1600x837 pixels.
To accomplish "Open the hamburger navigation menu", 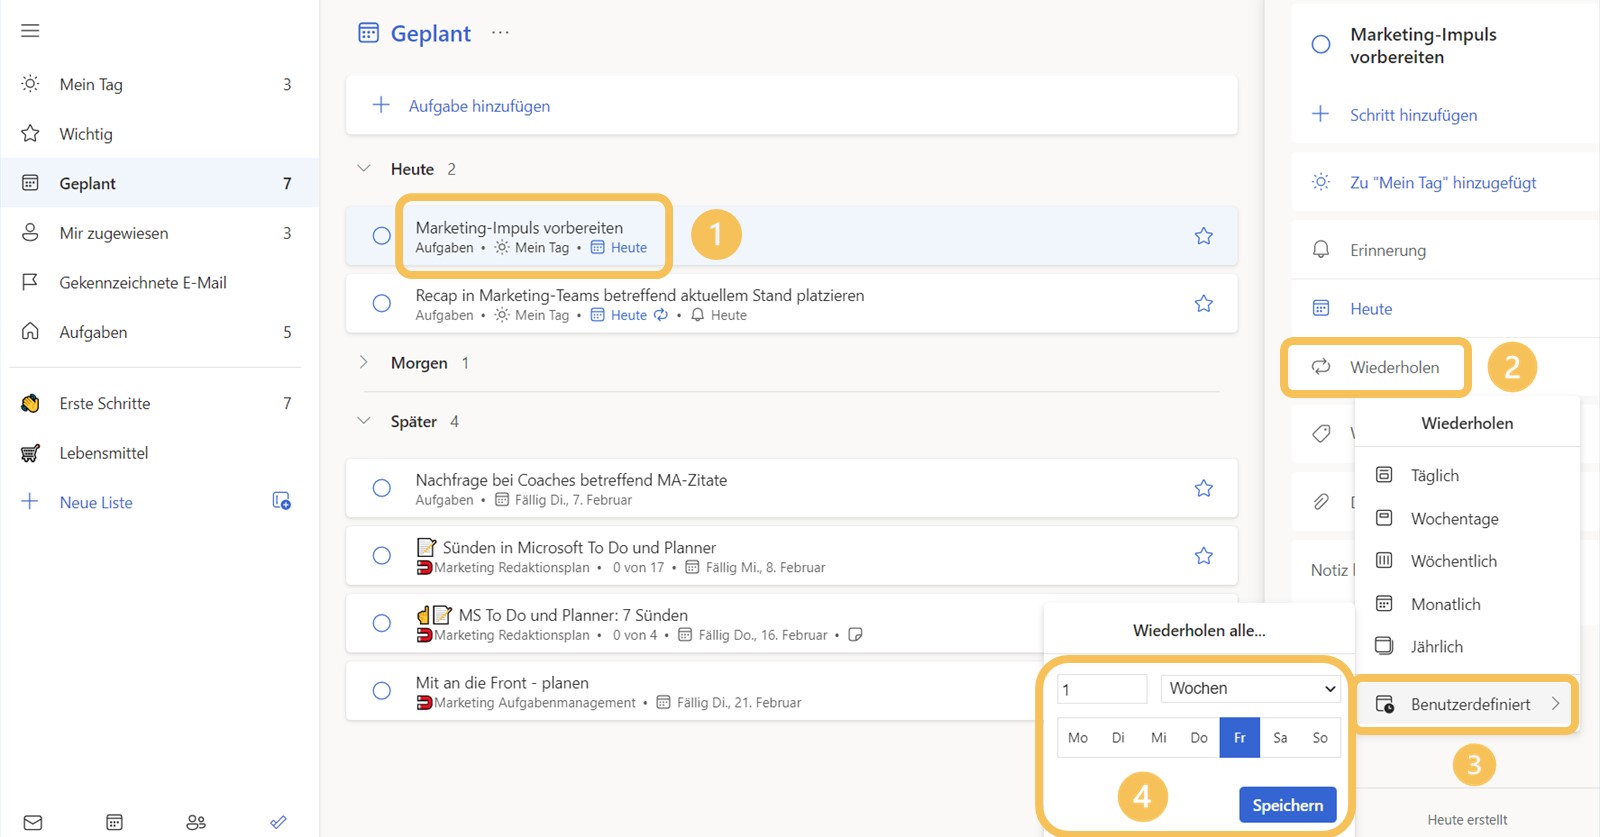I will tap(30, 31).
